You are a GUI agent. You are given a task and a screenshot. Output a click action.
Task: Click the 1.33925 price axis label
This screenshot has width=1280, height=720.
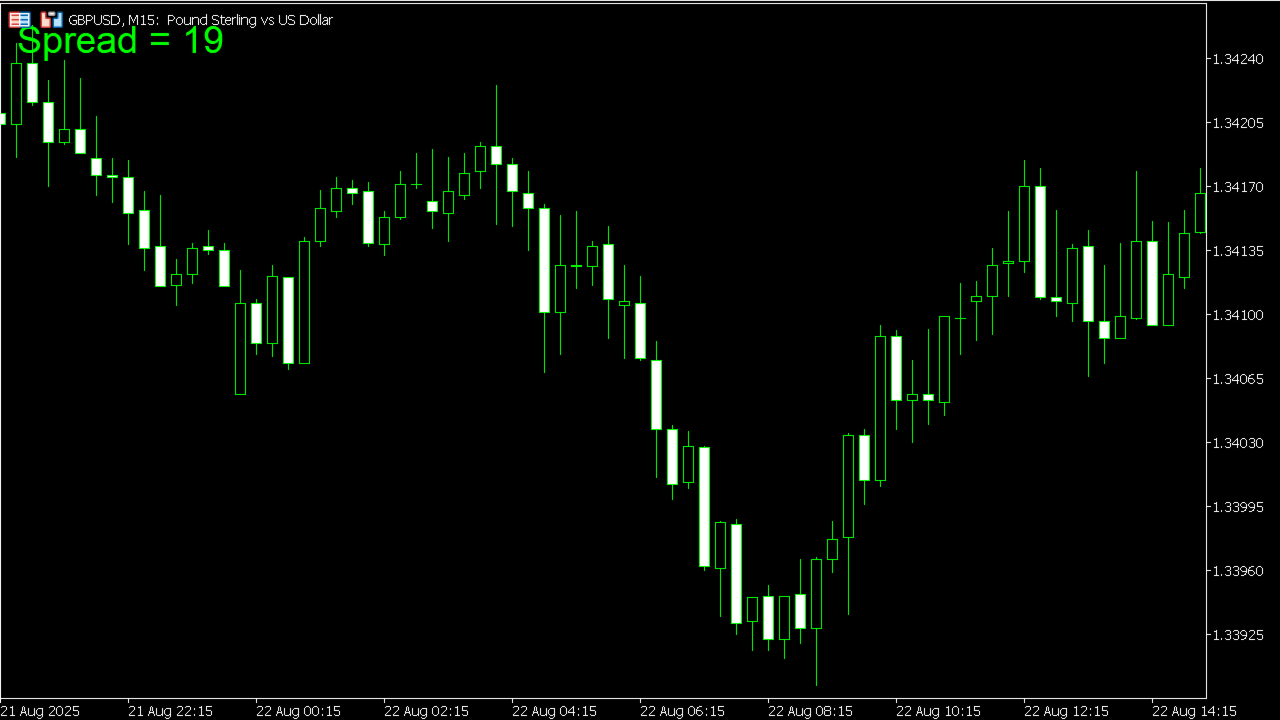point(1238,635)
